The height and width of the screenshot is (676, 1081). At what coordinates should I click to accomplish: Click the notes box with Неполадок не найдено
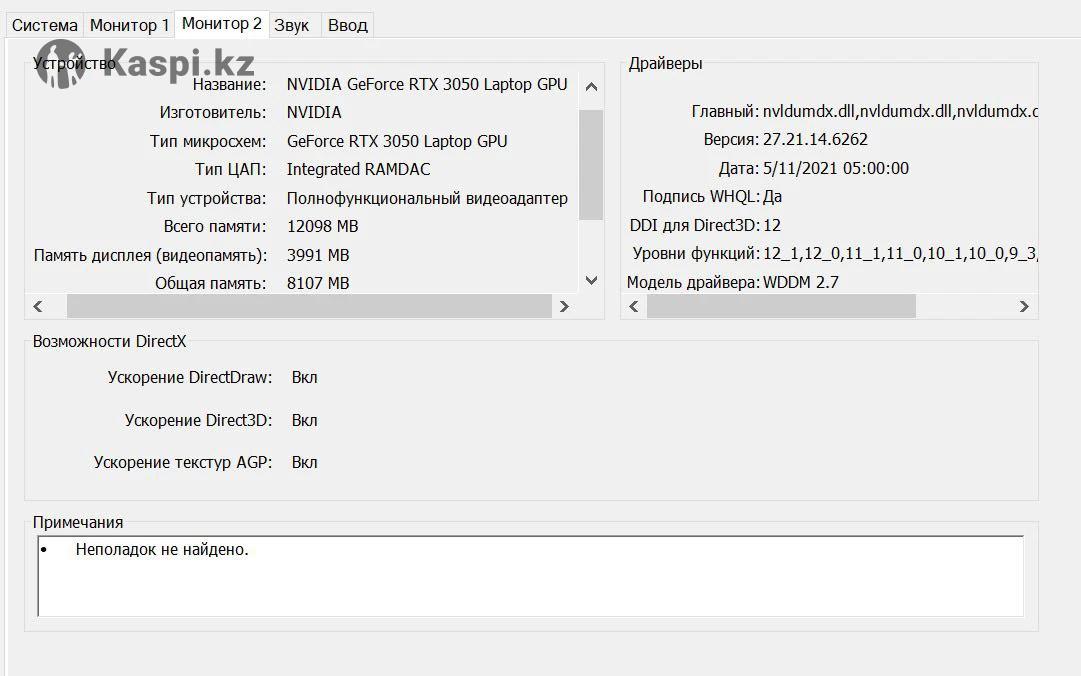530,576
